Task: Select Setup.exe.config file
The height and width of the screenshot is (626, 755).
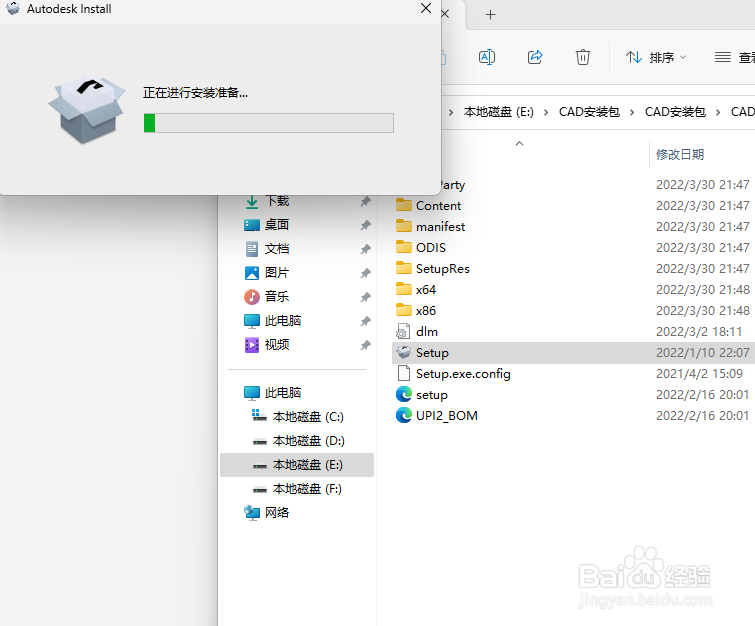Action: point(463,374)
